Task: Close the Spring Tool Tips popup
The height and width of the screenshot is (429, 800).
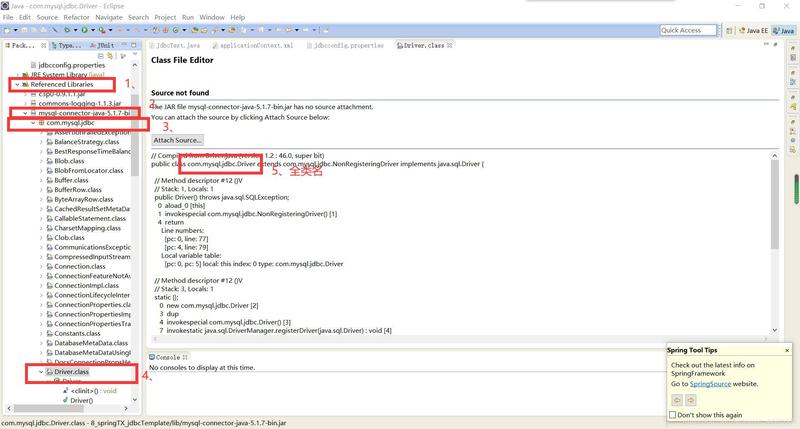Action: [x=787, y=350]
